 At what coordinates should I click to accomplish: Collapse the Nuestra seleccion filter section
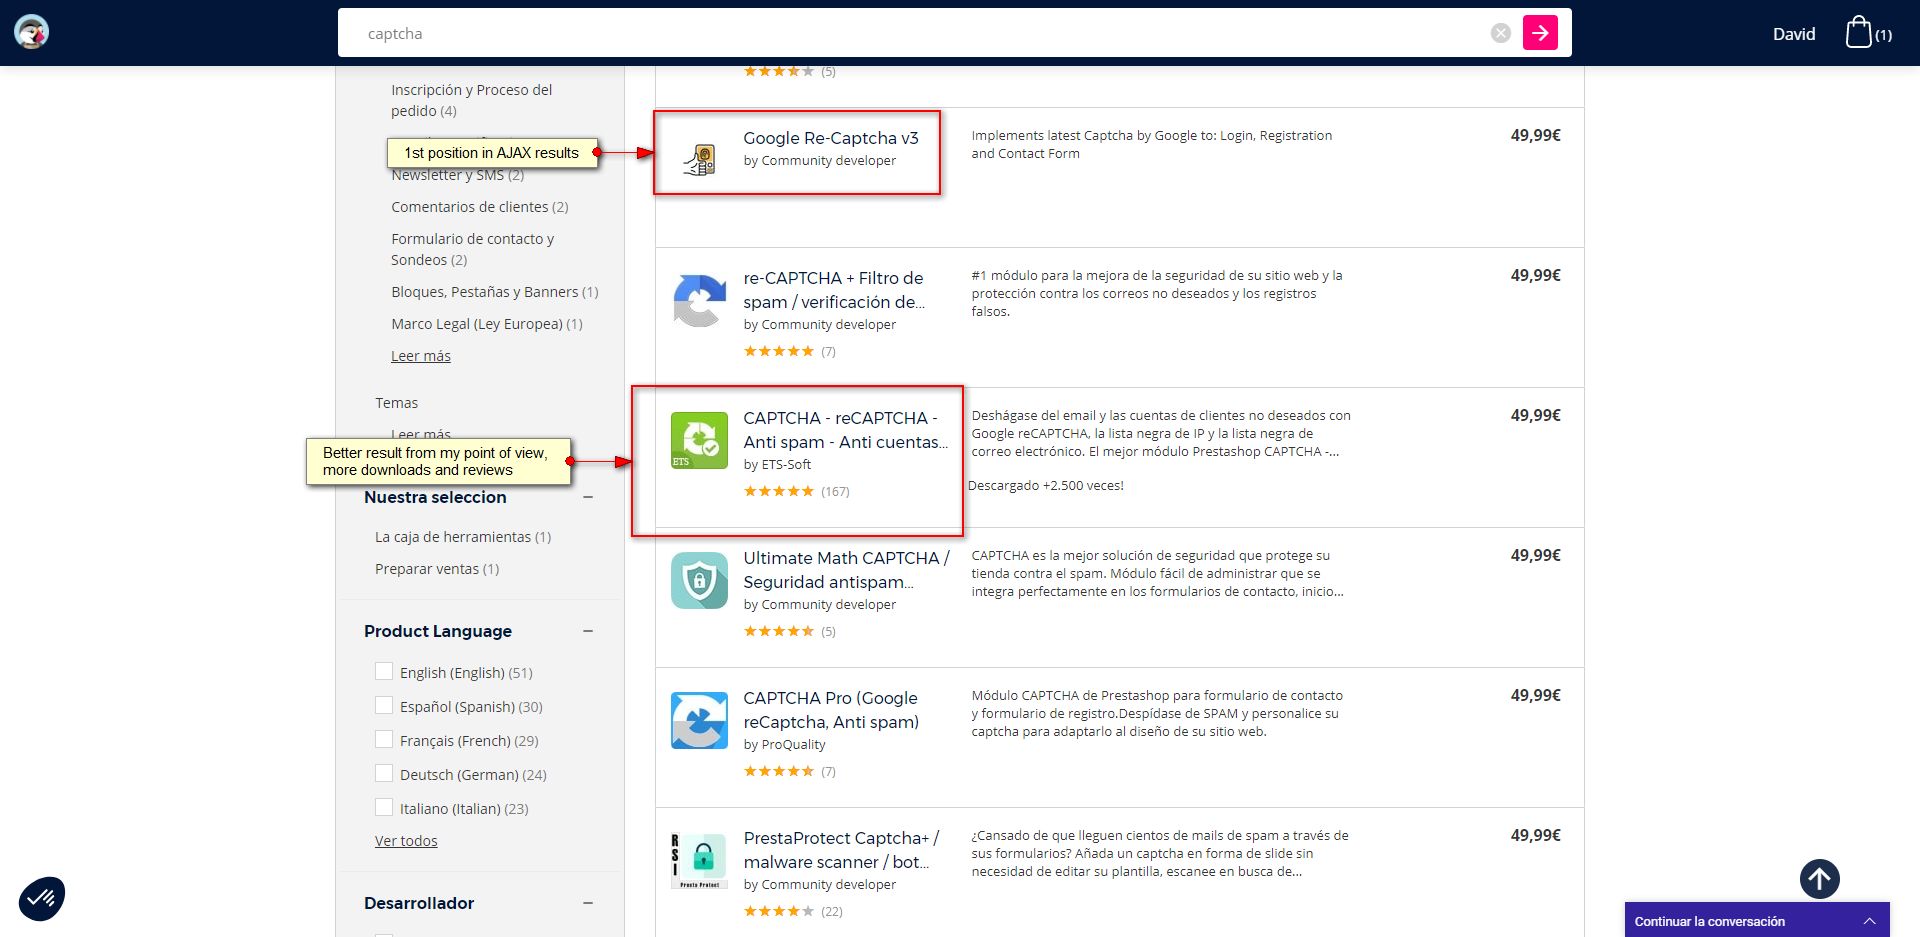(588, 497)
